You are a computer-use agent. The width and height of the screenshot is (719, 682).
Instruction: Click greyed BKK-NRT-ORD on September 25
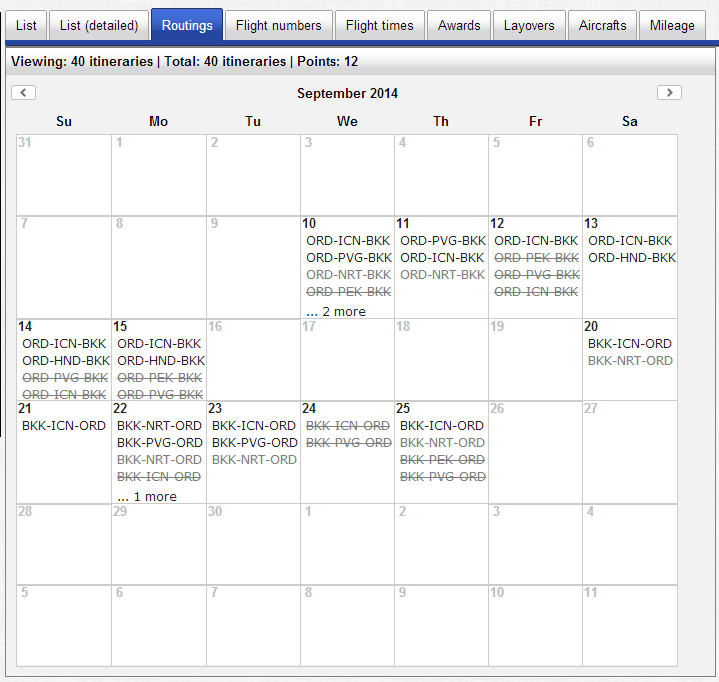pyautogui.click(x=442, y=443)
